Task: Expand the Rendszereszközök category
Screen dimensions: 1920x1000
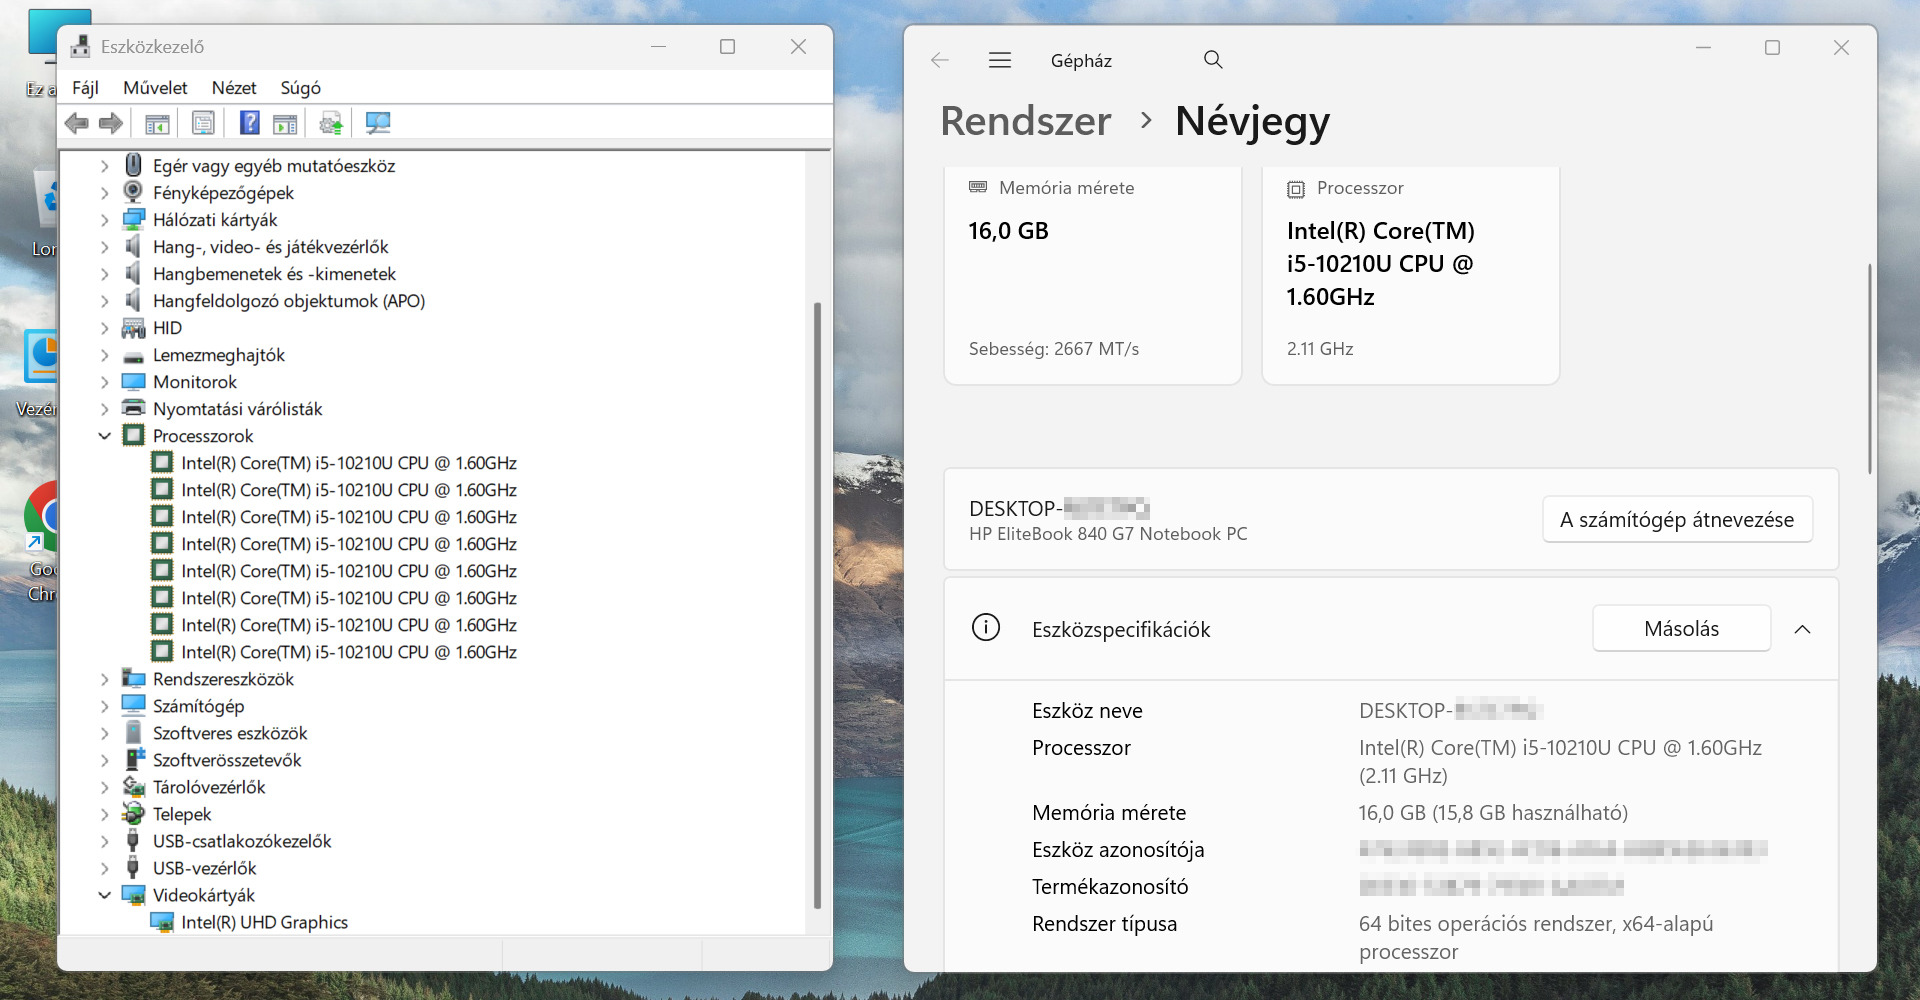Action: pyautogui.click(x=105, y=679)
